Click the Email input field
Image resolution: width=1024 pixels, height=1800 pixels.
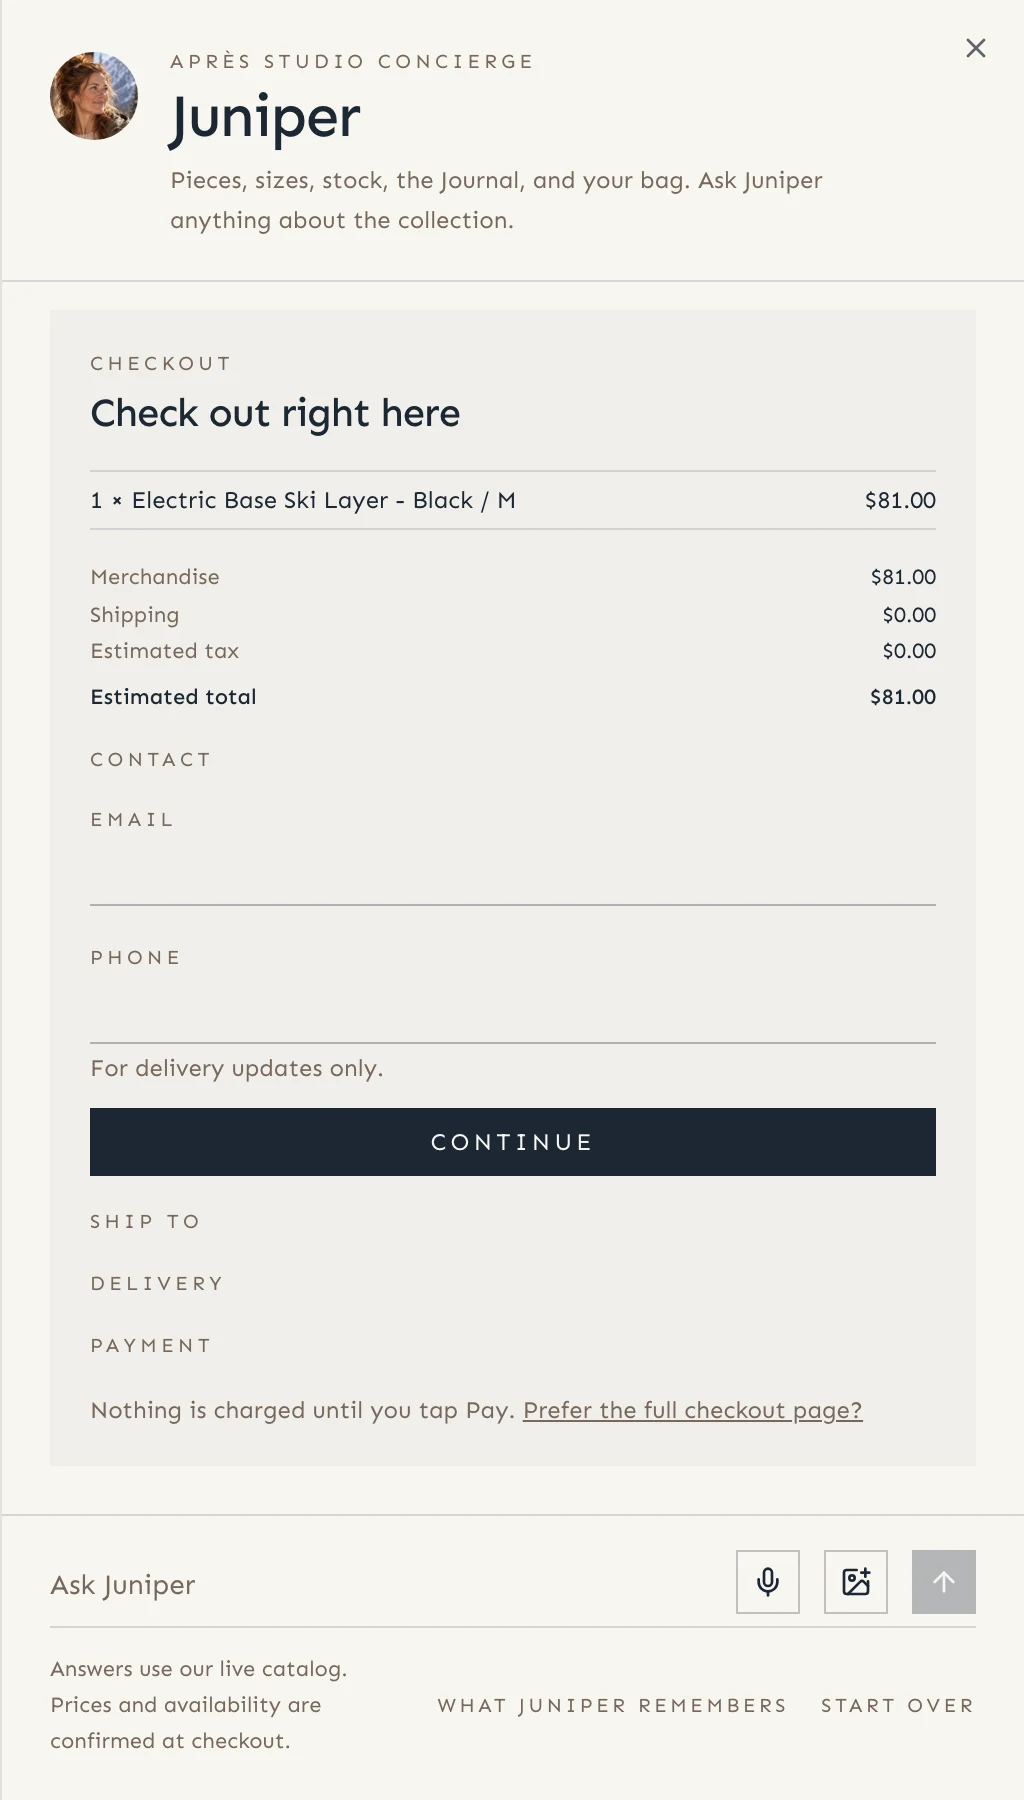pyautogui.click(x=513, y=874)
